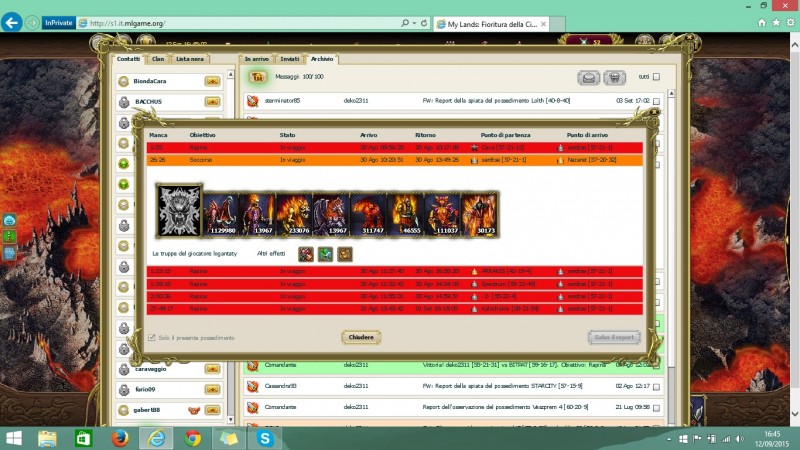Open Internet Explorer from the taskbar
The height and width of the screenshot is (450, 800).
pyautogui.click(x=157, y=438)
